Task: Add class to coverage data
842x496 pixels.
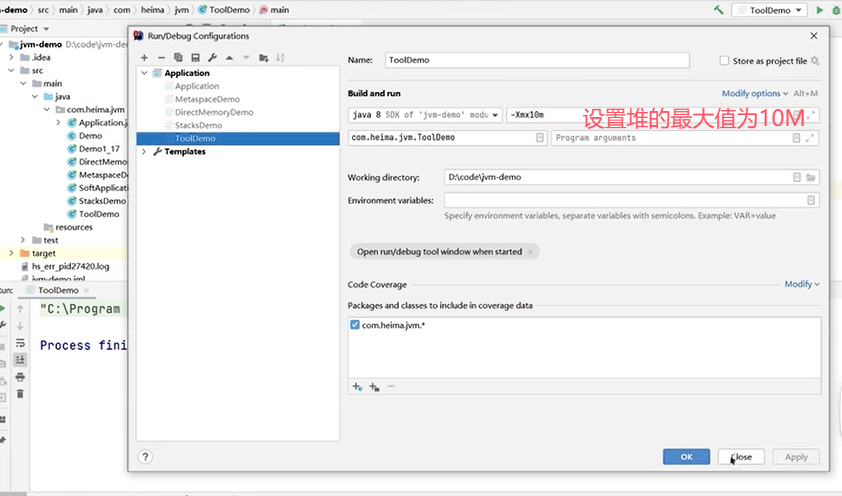Action: click(x=357, y=386)
